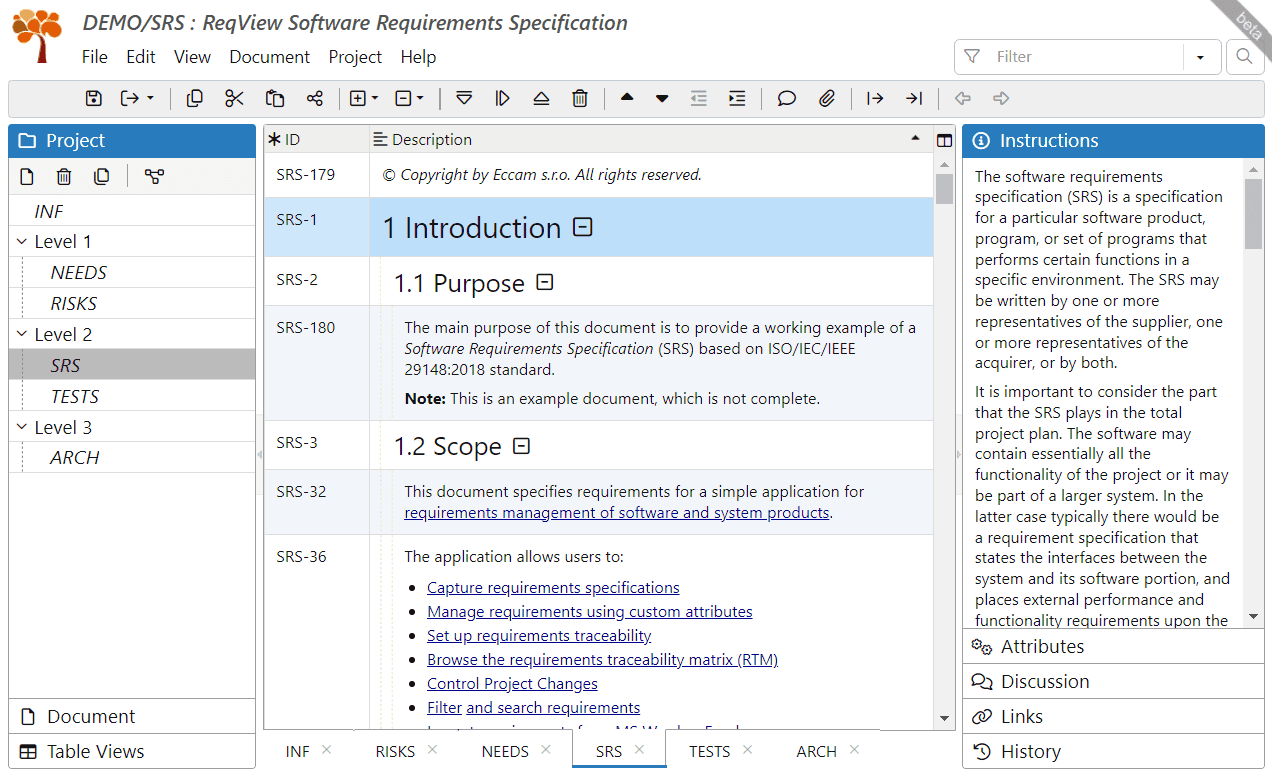
Task: Open the 'Control Project Changes' link
Action: click(x=512, y=684)
